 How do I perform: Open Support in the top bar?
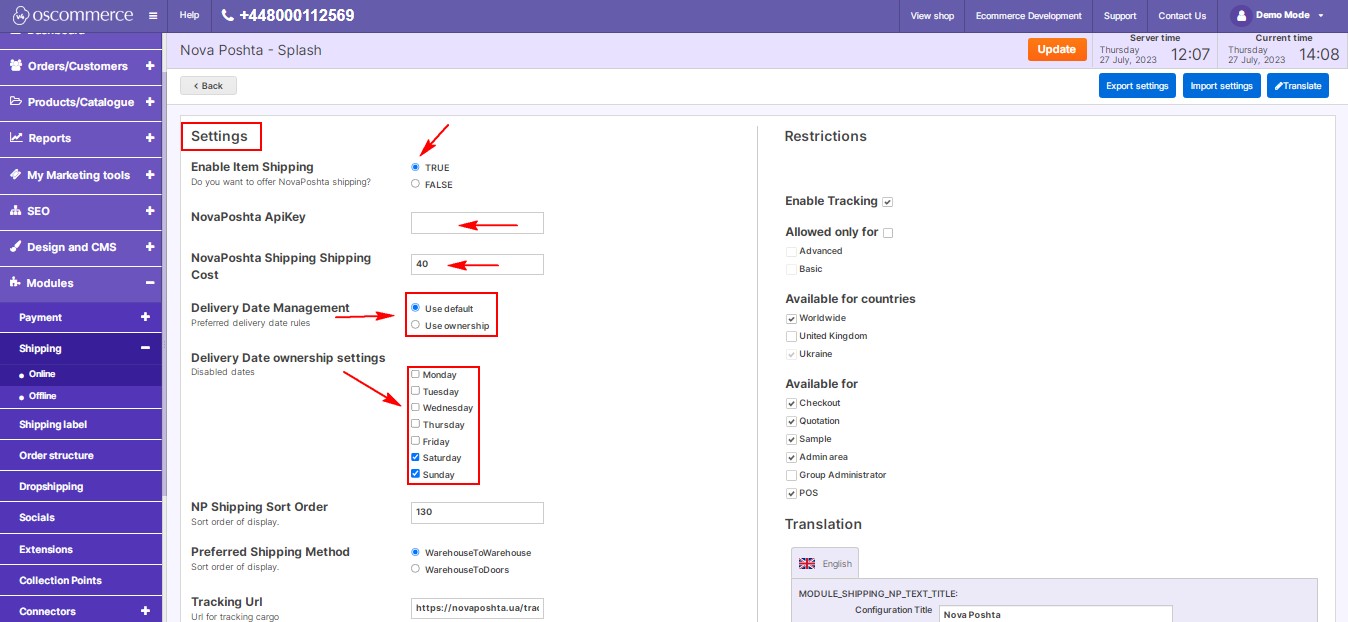click(x=1120, y=16)
